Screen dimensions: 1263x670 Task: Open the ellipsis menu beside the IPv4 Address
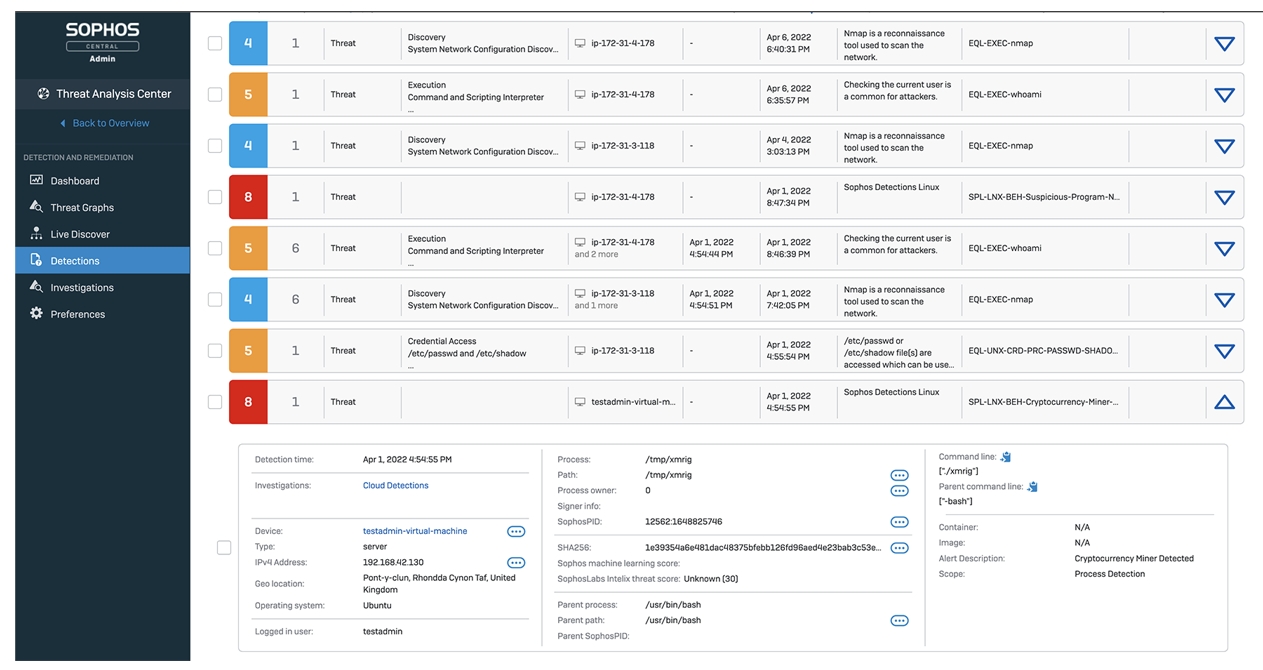click(516, 563)
